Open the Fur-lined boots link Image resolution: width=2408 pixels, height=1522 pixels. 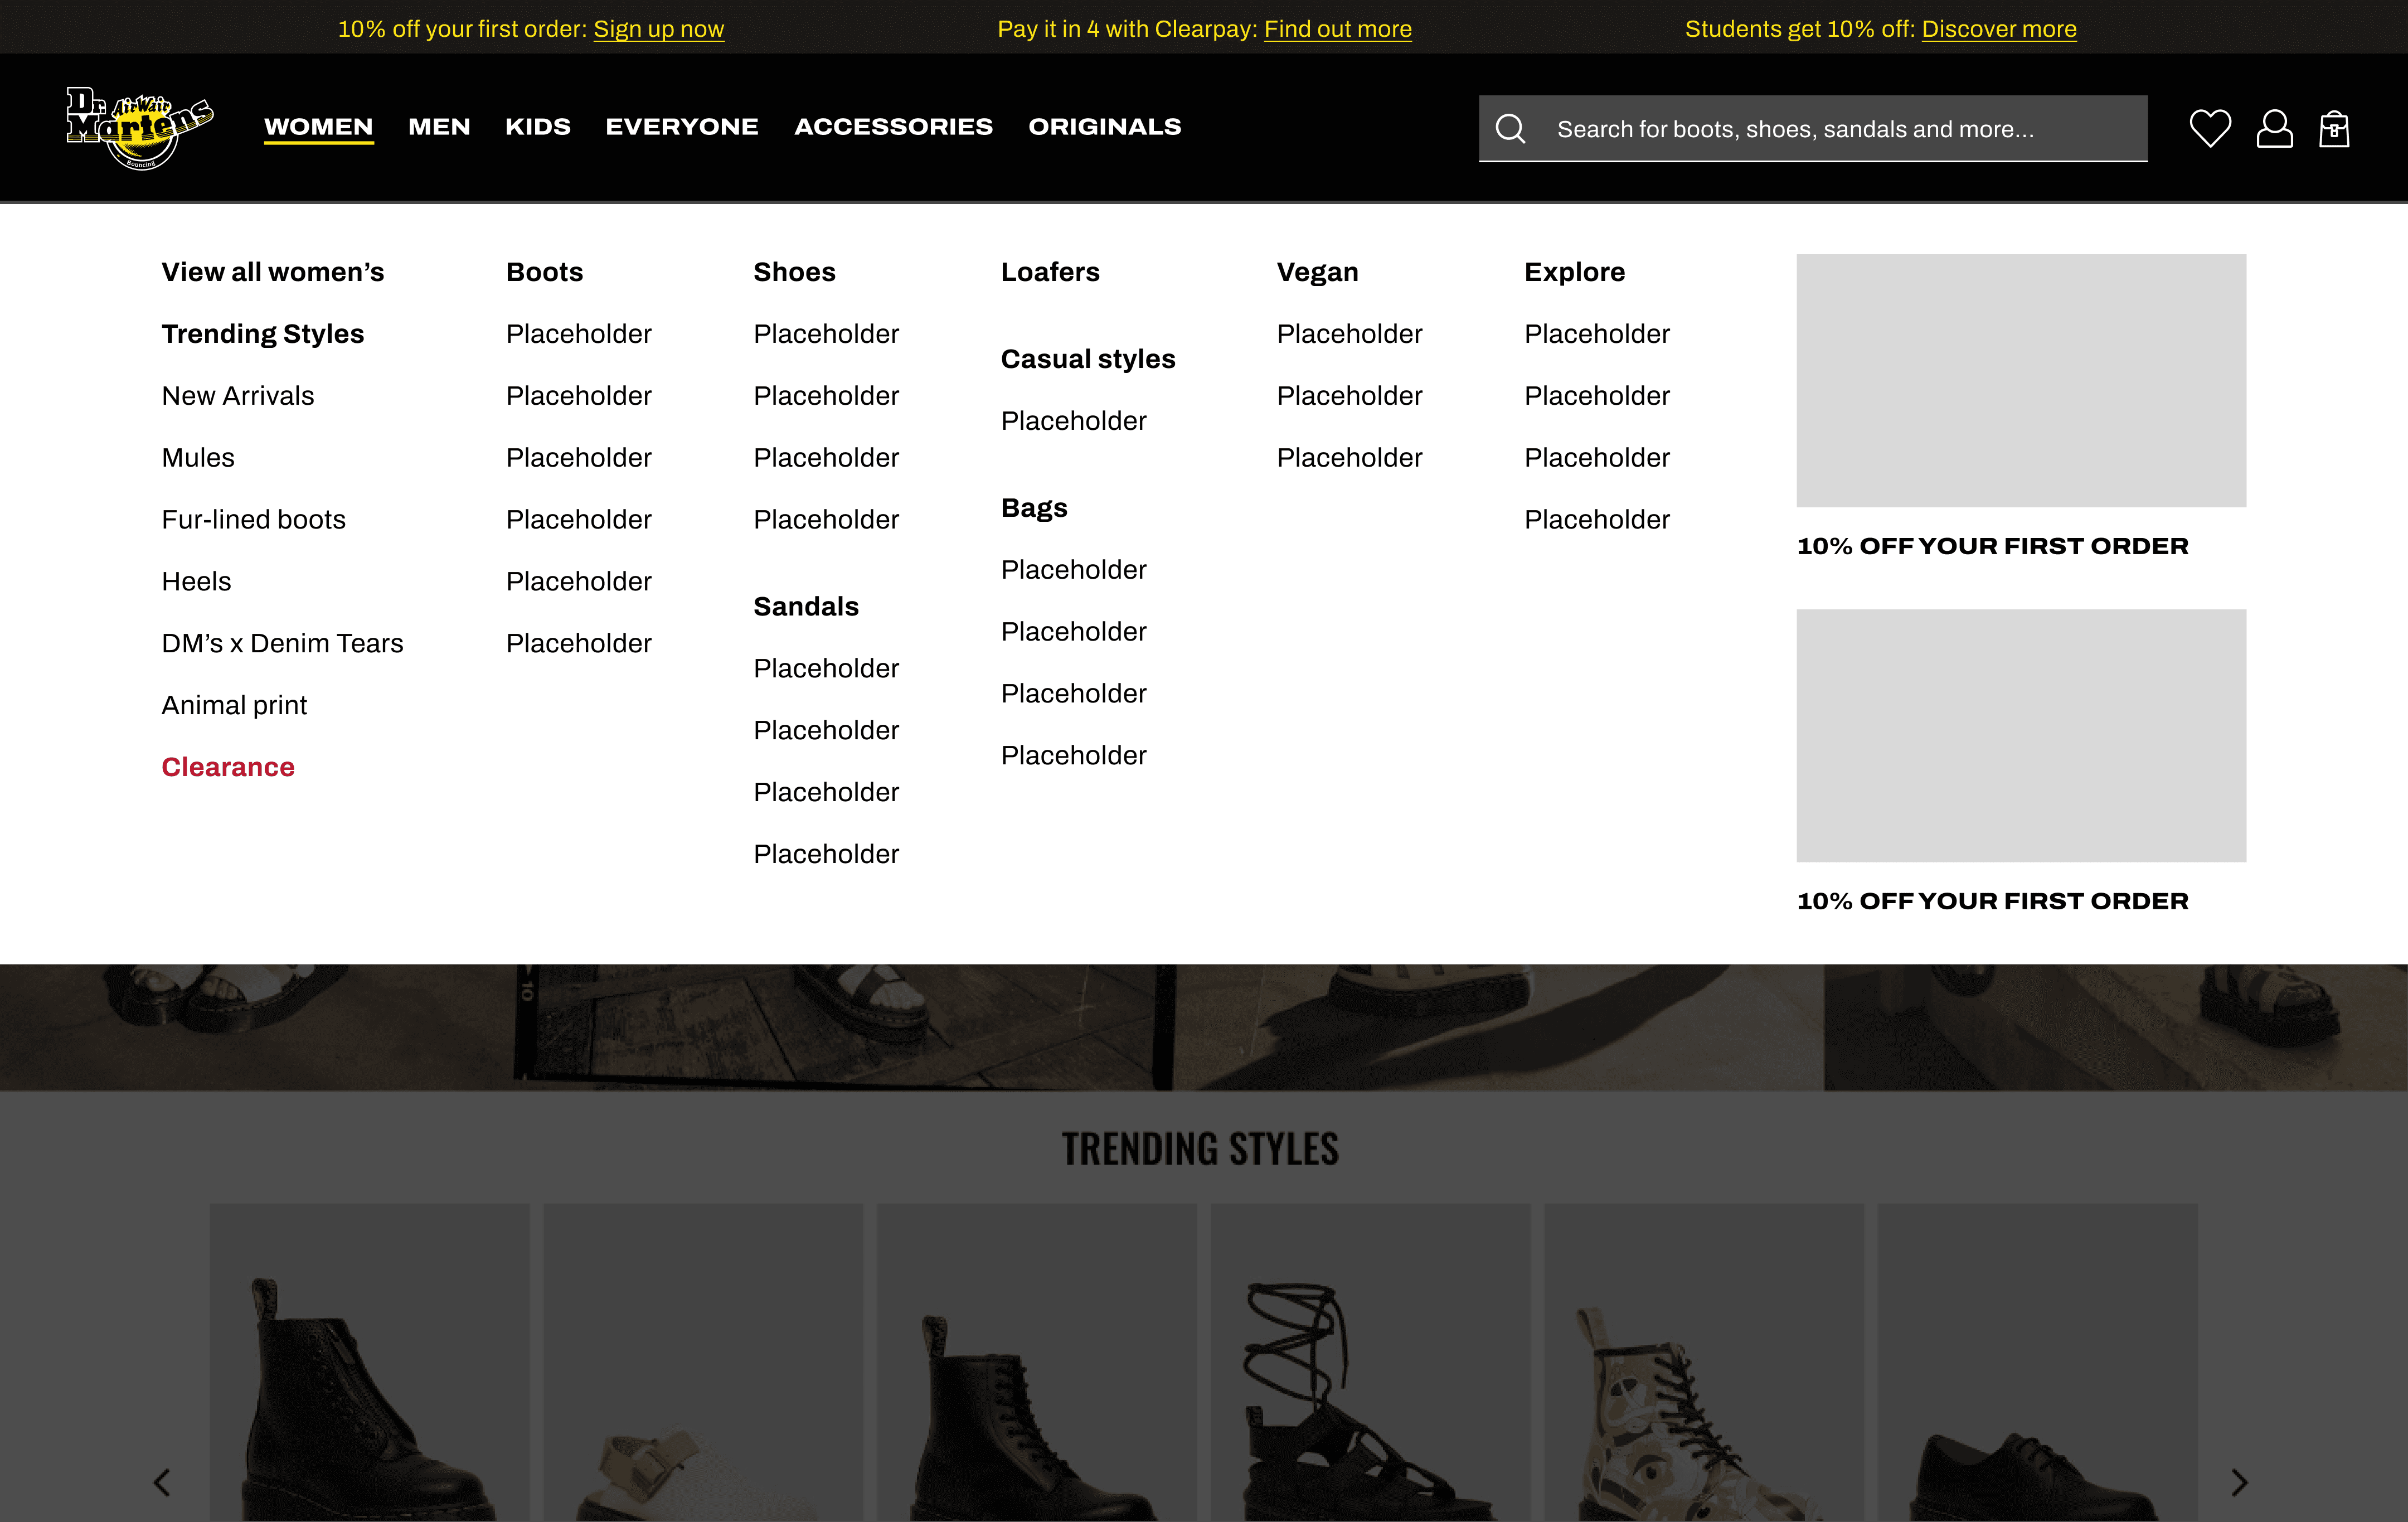click(x=253, y=520)
